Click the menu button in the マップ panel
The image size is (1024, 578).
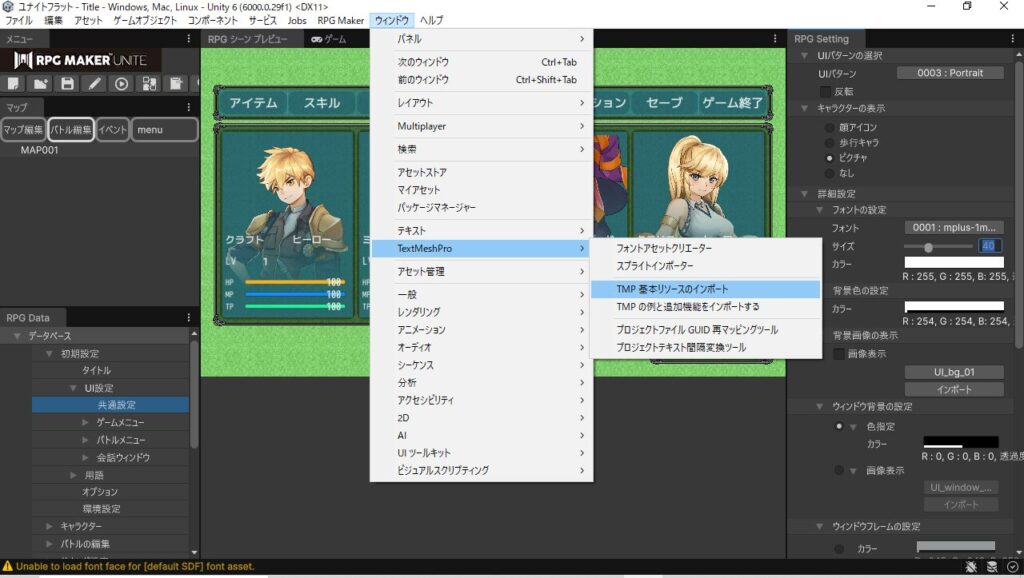point(165,129)
